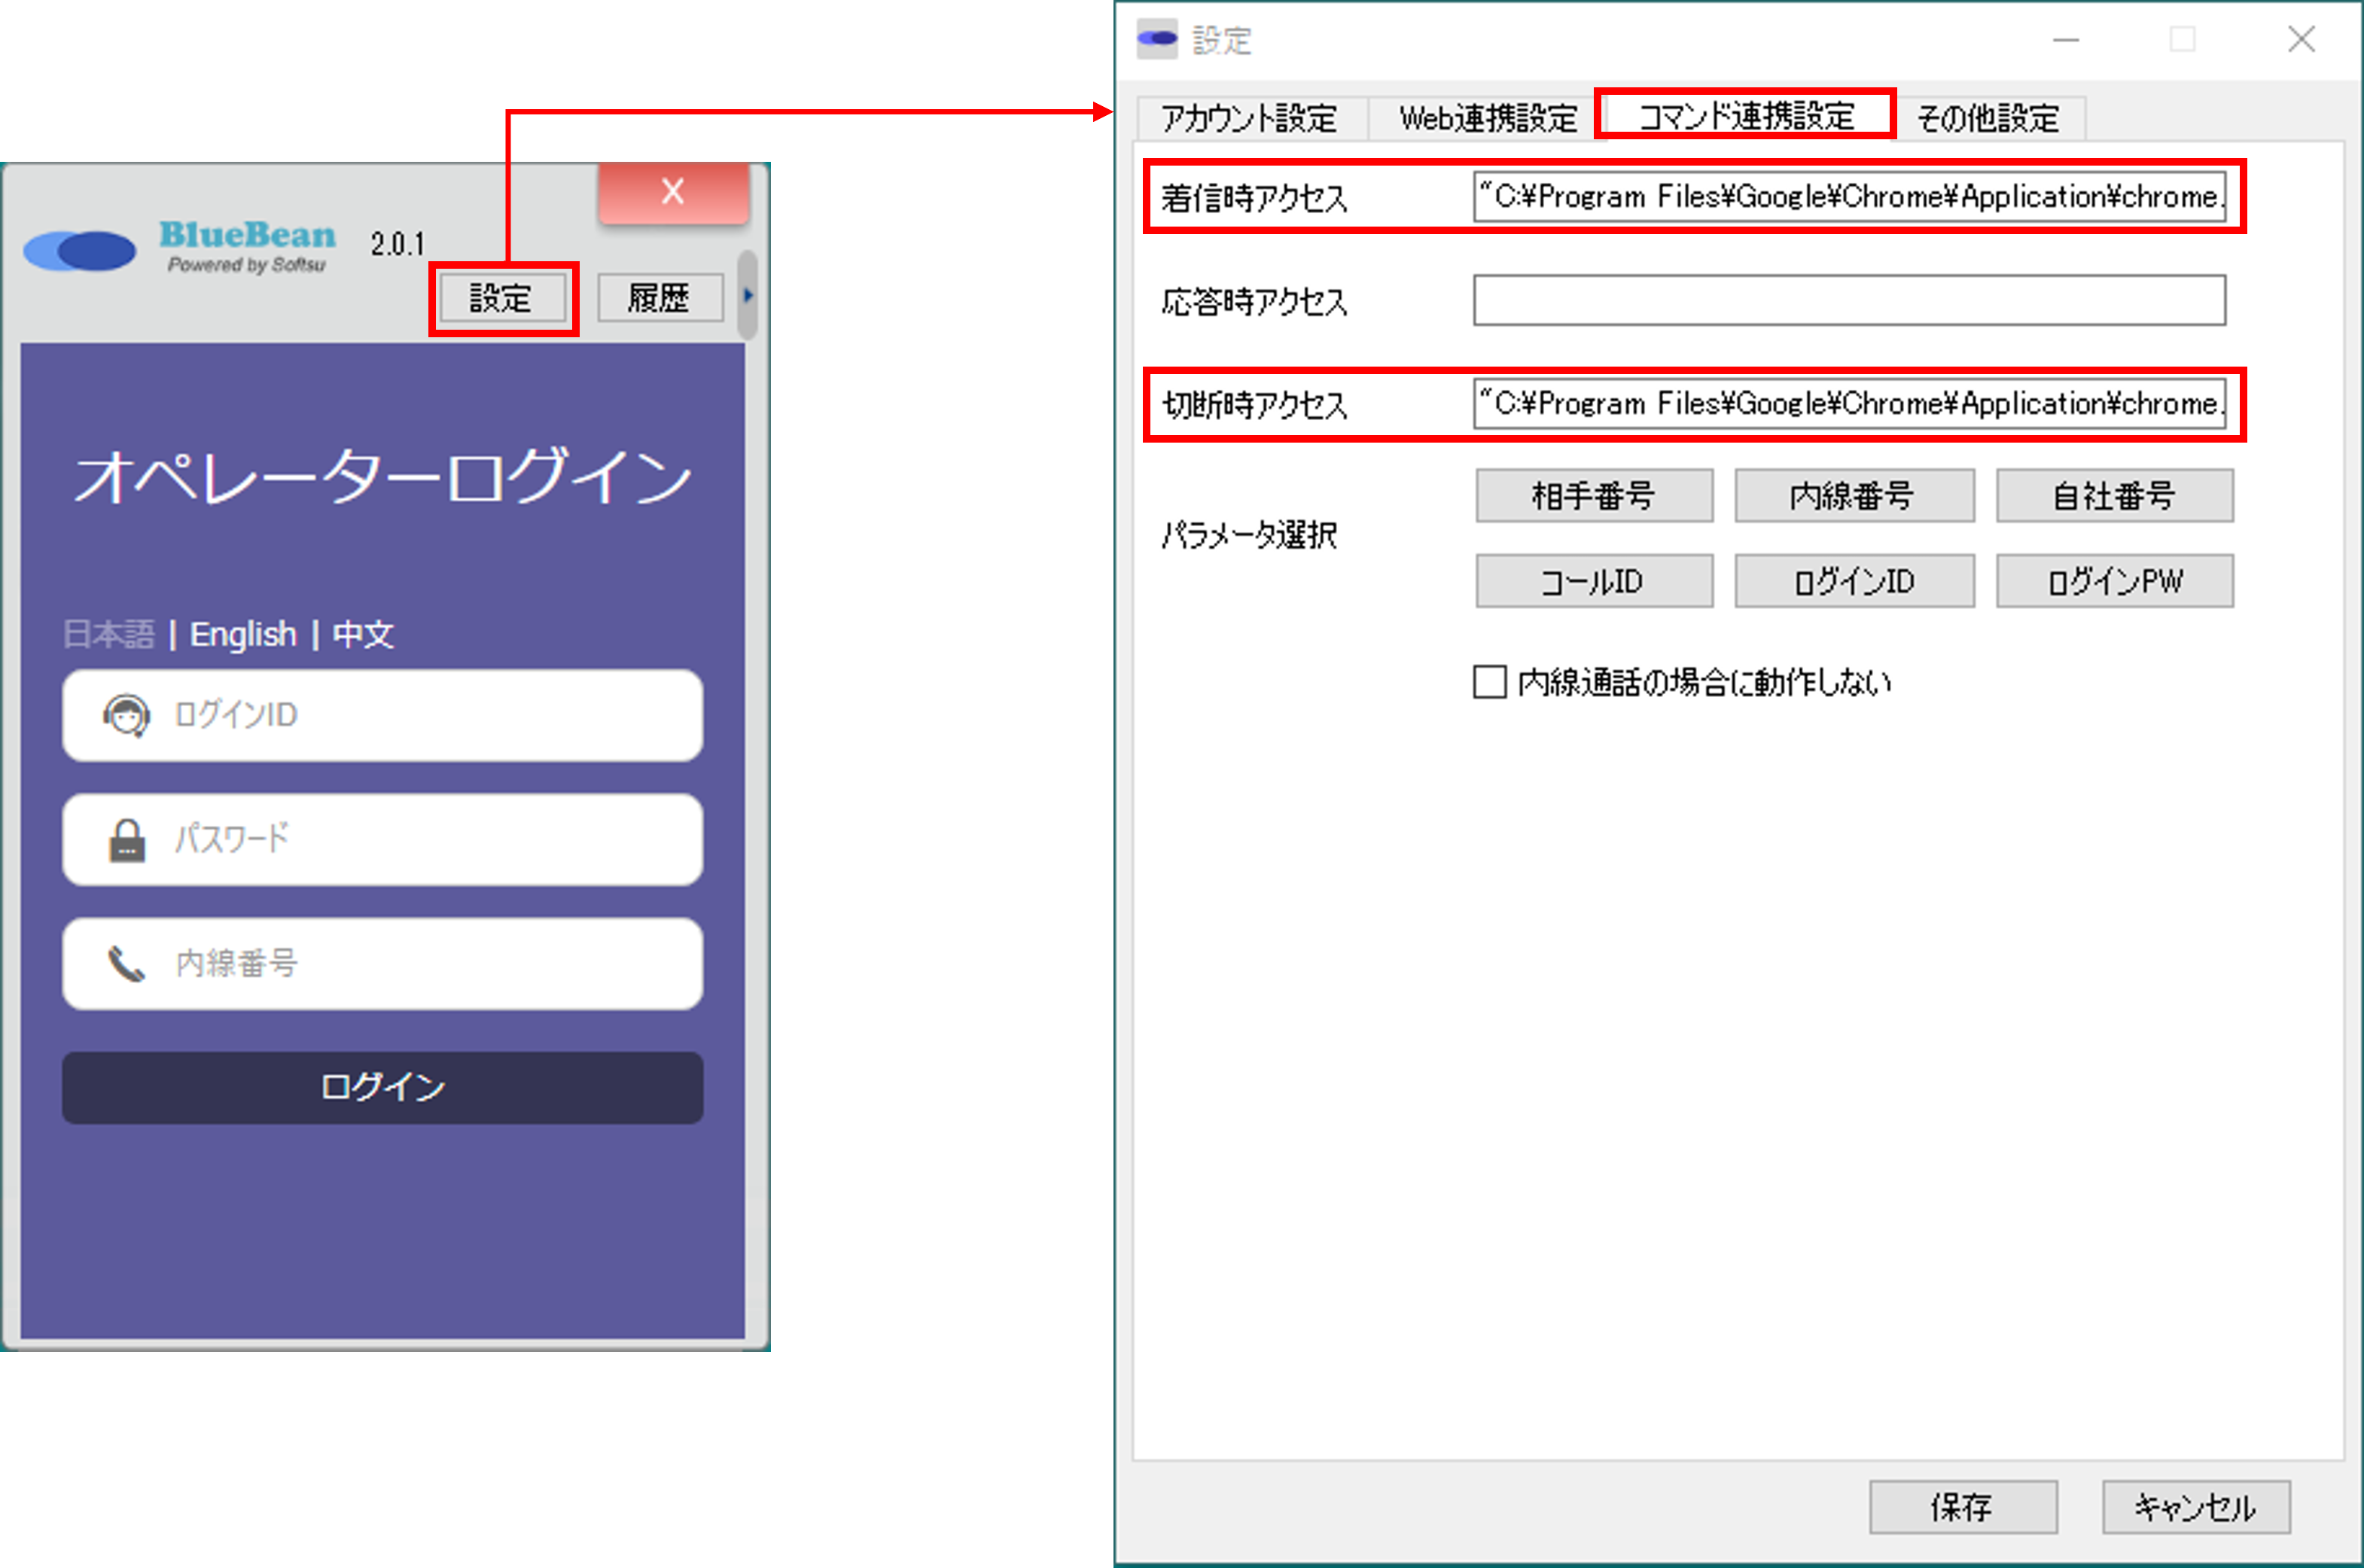Switch language to English
The width and height of the screenshot is (2364, 1568).
click(x=243, y=634)
